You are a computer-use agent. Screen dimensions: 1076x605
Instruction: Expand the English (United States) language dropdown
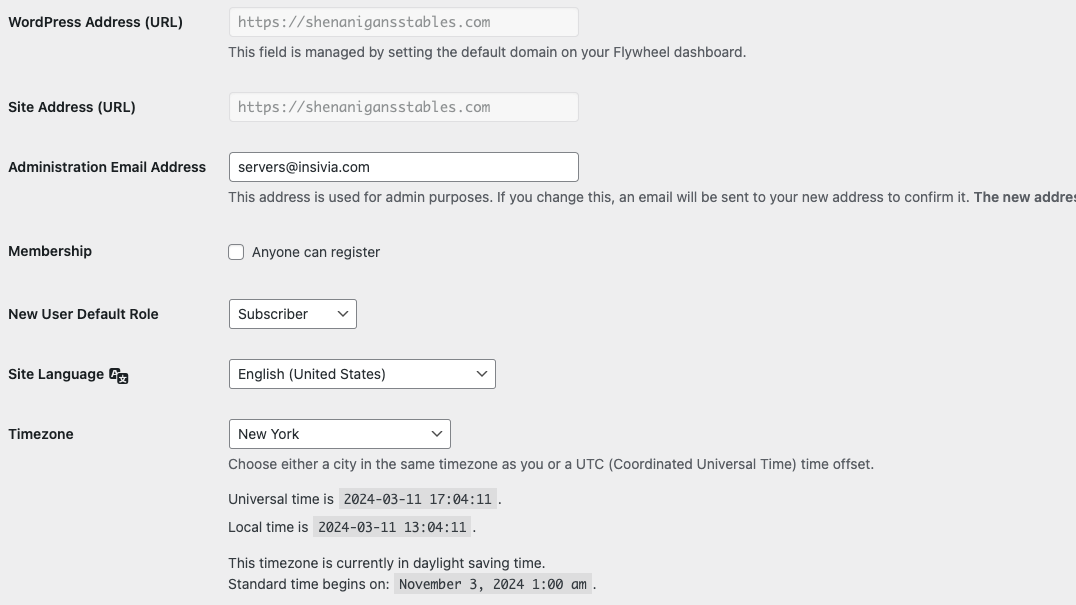[362, 375]
